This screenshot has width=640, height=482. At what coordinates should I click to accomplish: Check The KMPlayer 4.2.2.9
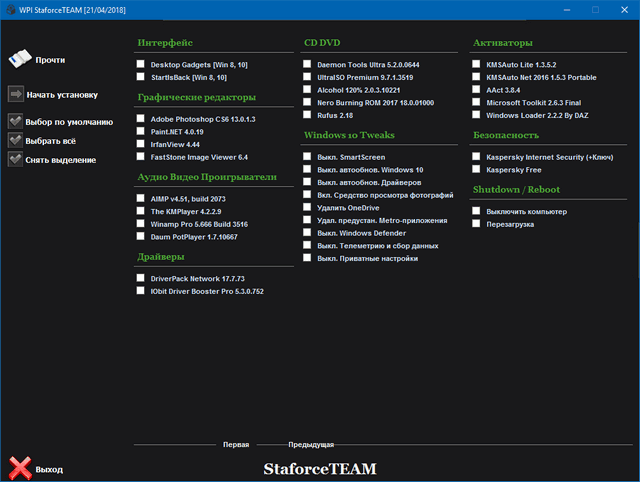point(140,211)
